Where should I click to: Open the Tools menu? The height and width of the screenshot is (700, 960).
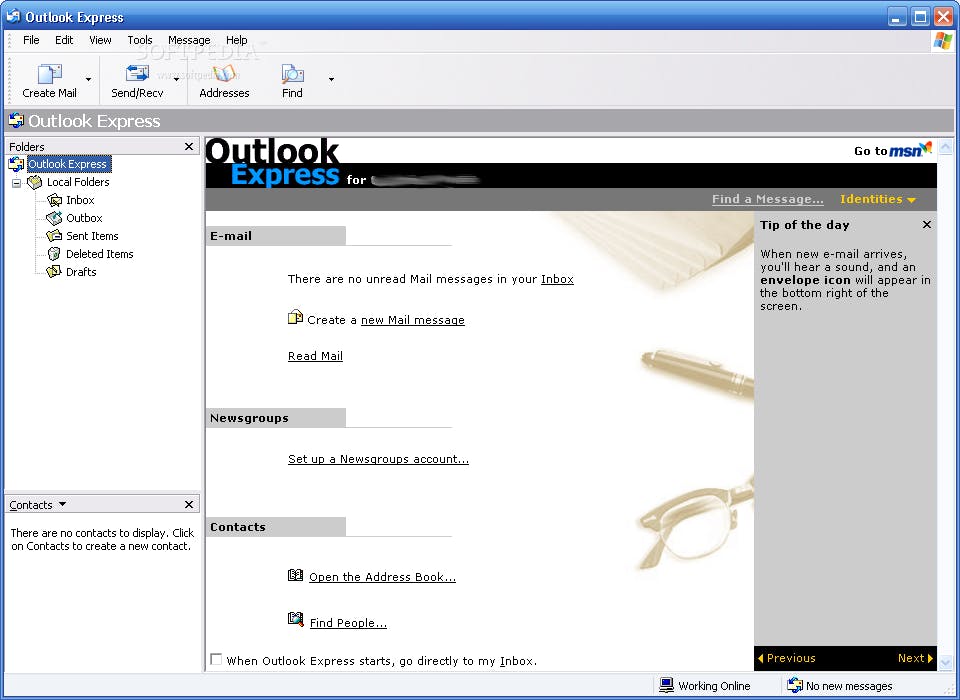139,40
